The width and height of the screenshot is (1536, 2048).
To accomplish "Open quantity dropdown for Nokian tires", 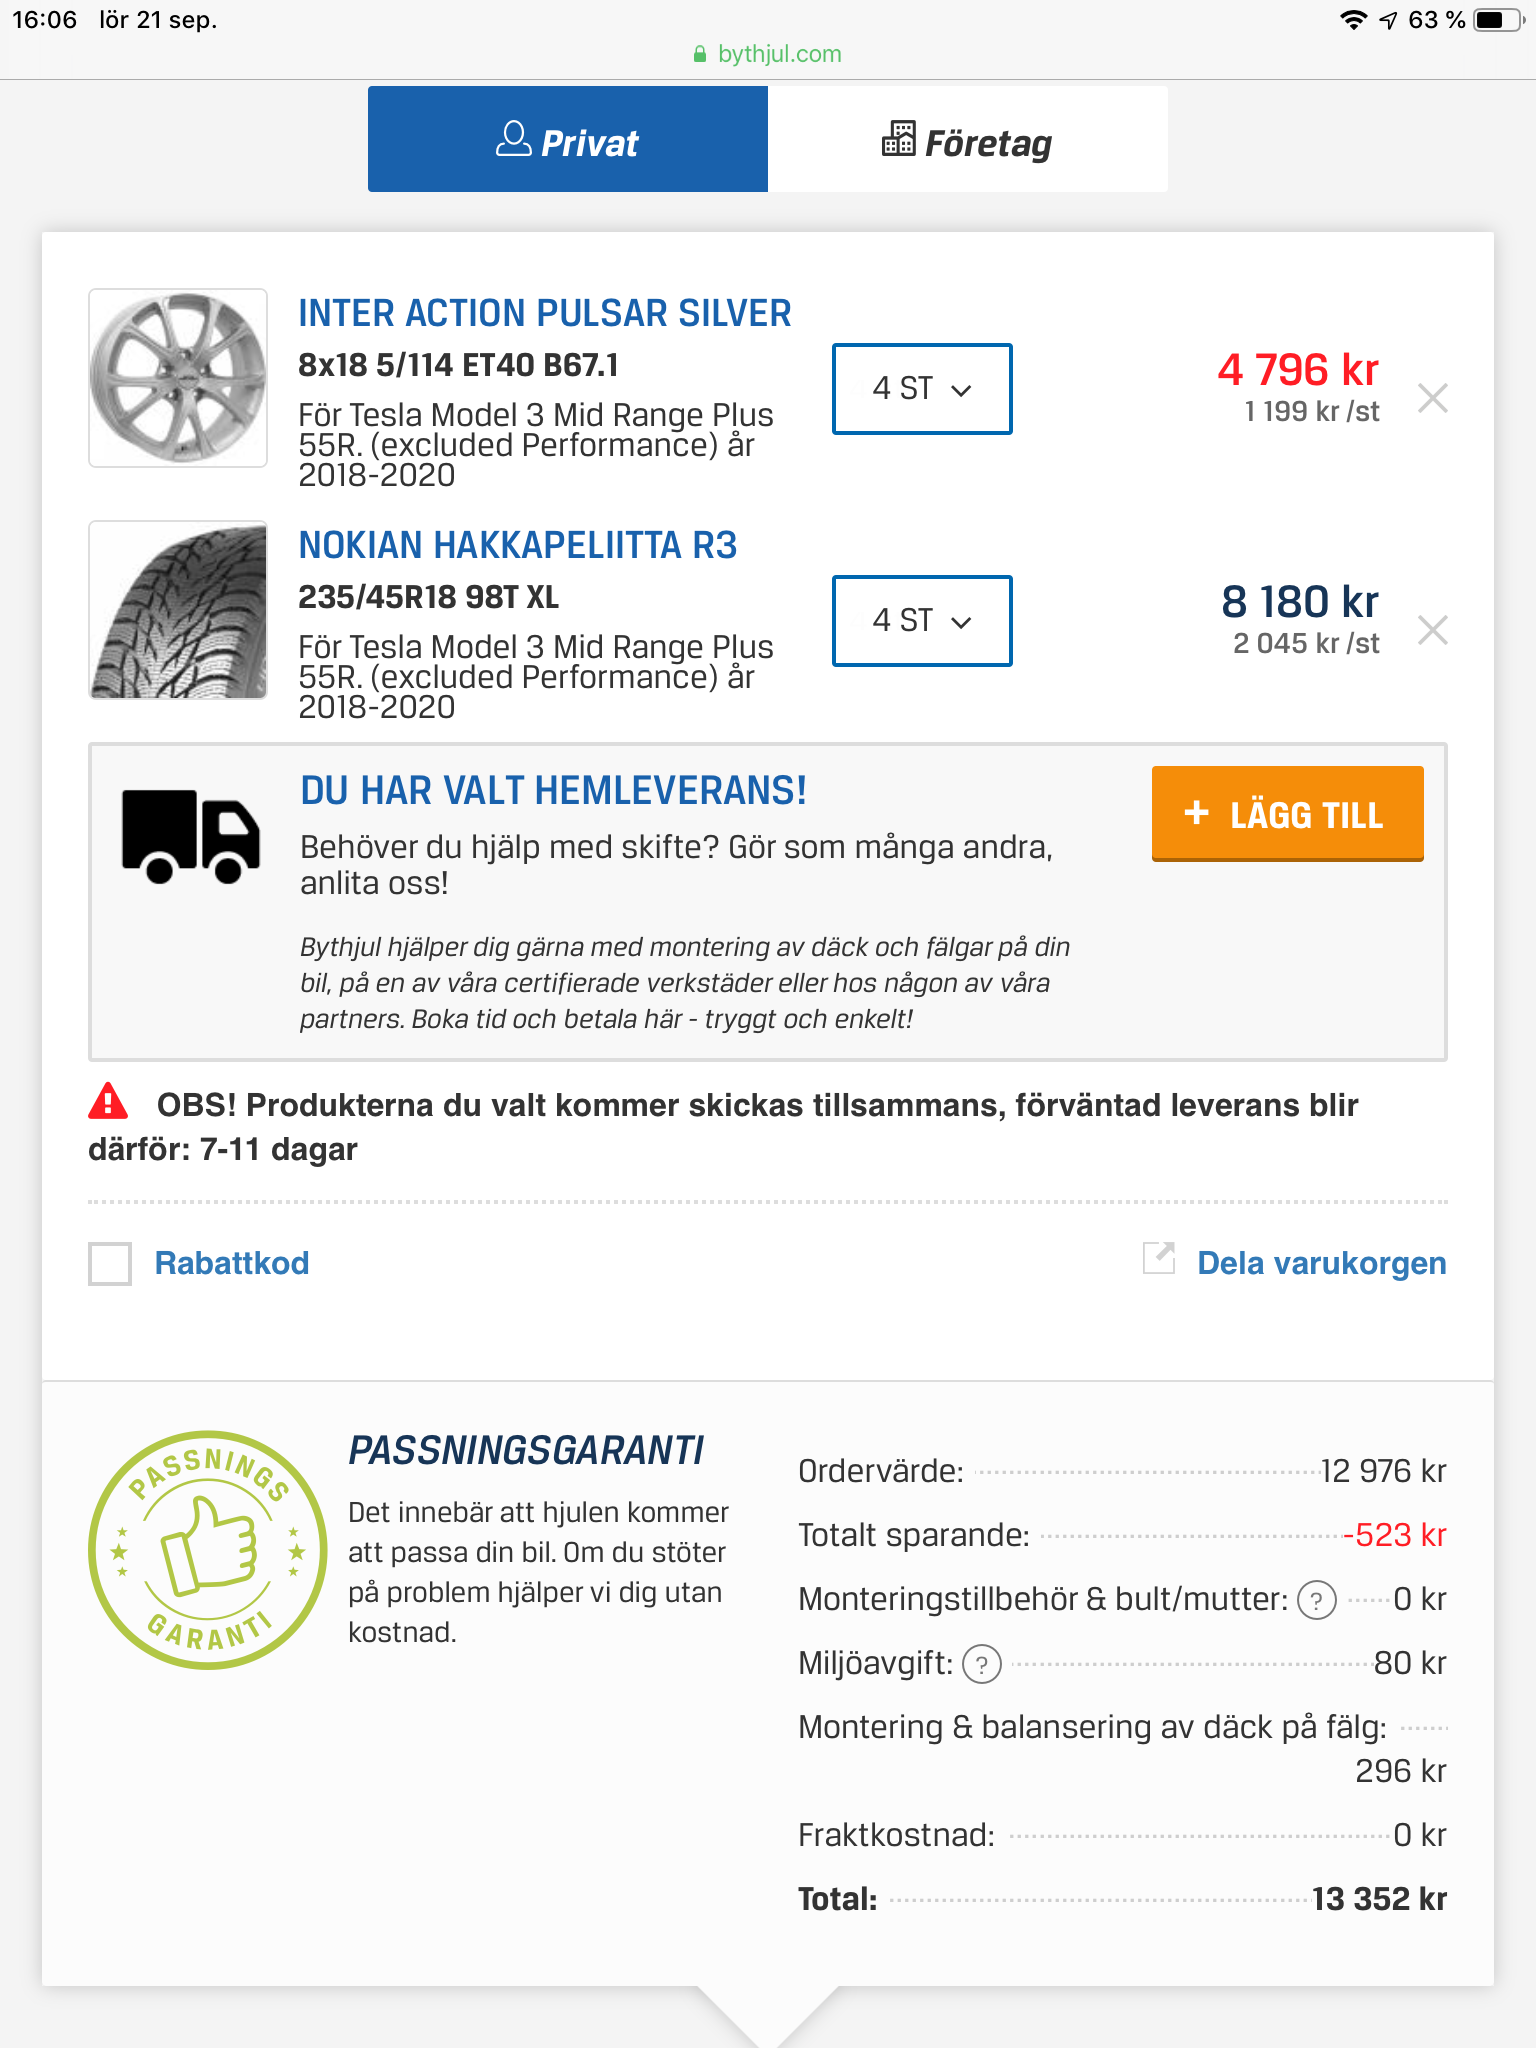I will 921,621.
